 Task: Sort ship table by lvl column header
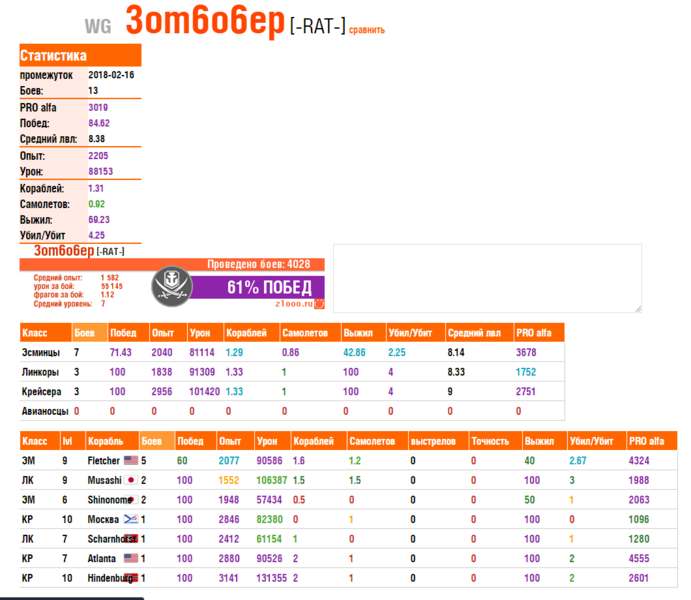73,441
